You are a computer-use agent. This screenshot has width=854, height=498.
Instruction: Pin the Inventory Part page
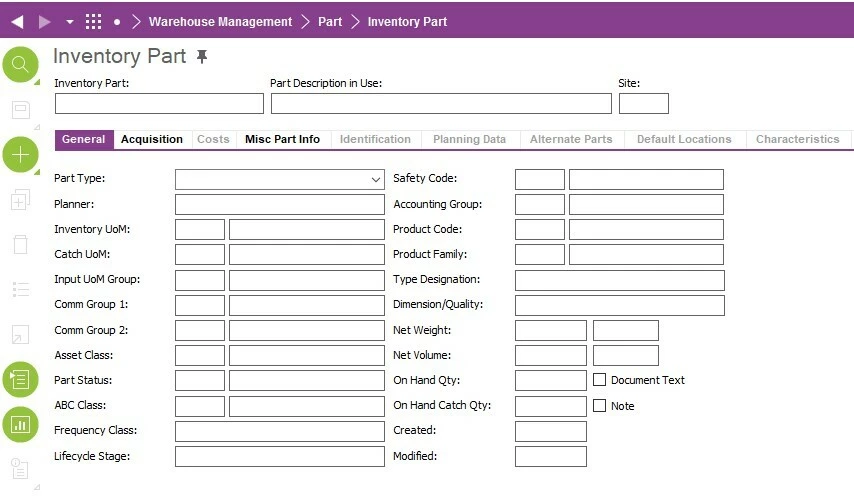pos(202,57)
